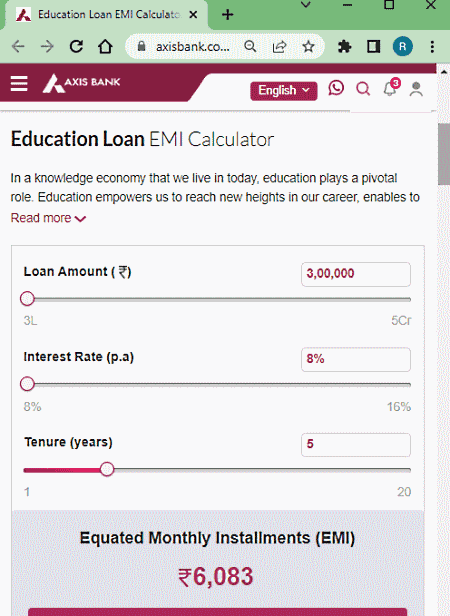Click the Loan Amount input field
Viewport: 450px width, 616px height.
356,274
